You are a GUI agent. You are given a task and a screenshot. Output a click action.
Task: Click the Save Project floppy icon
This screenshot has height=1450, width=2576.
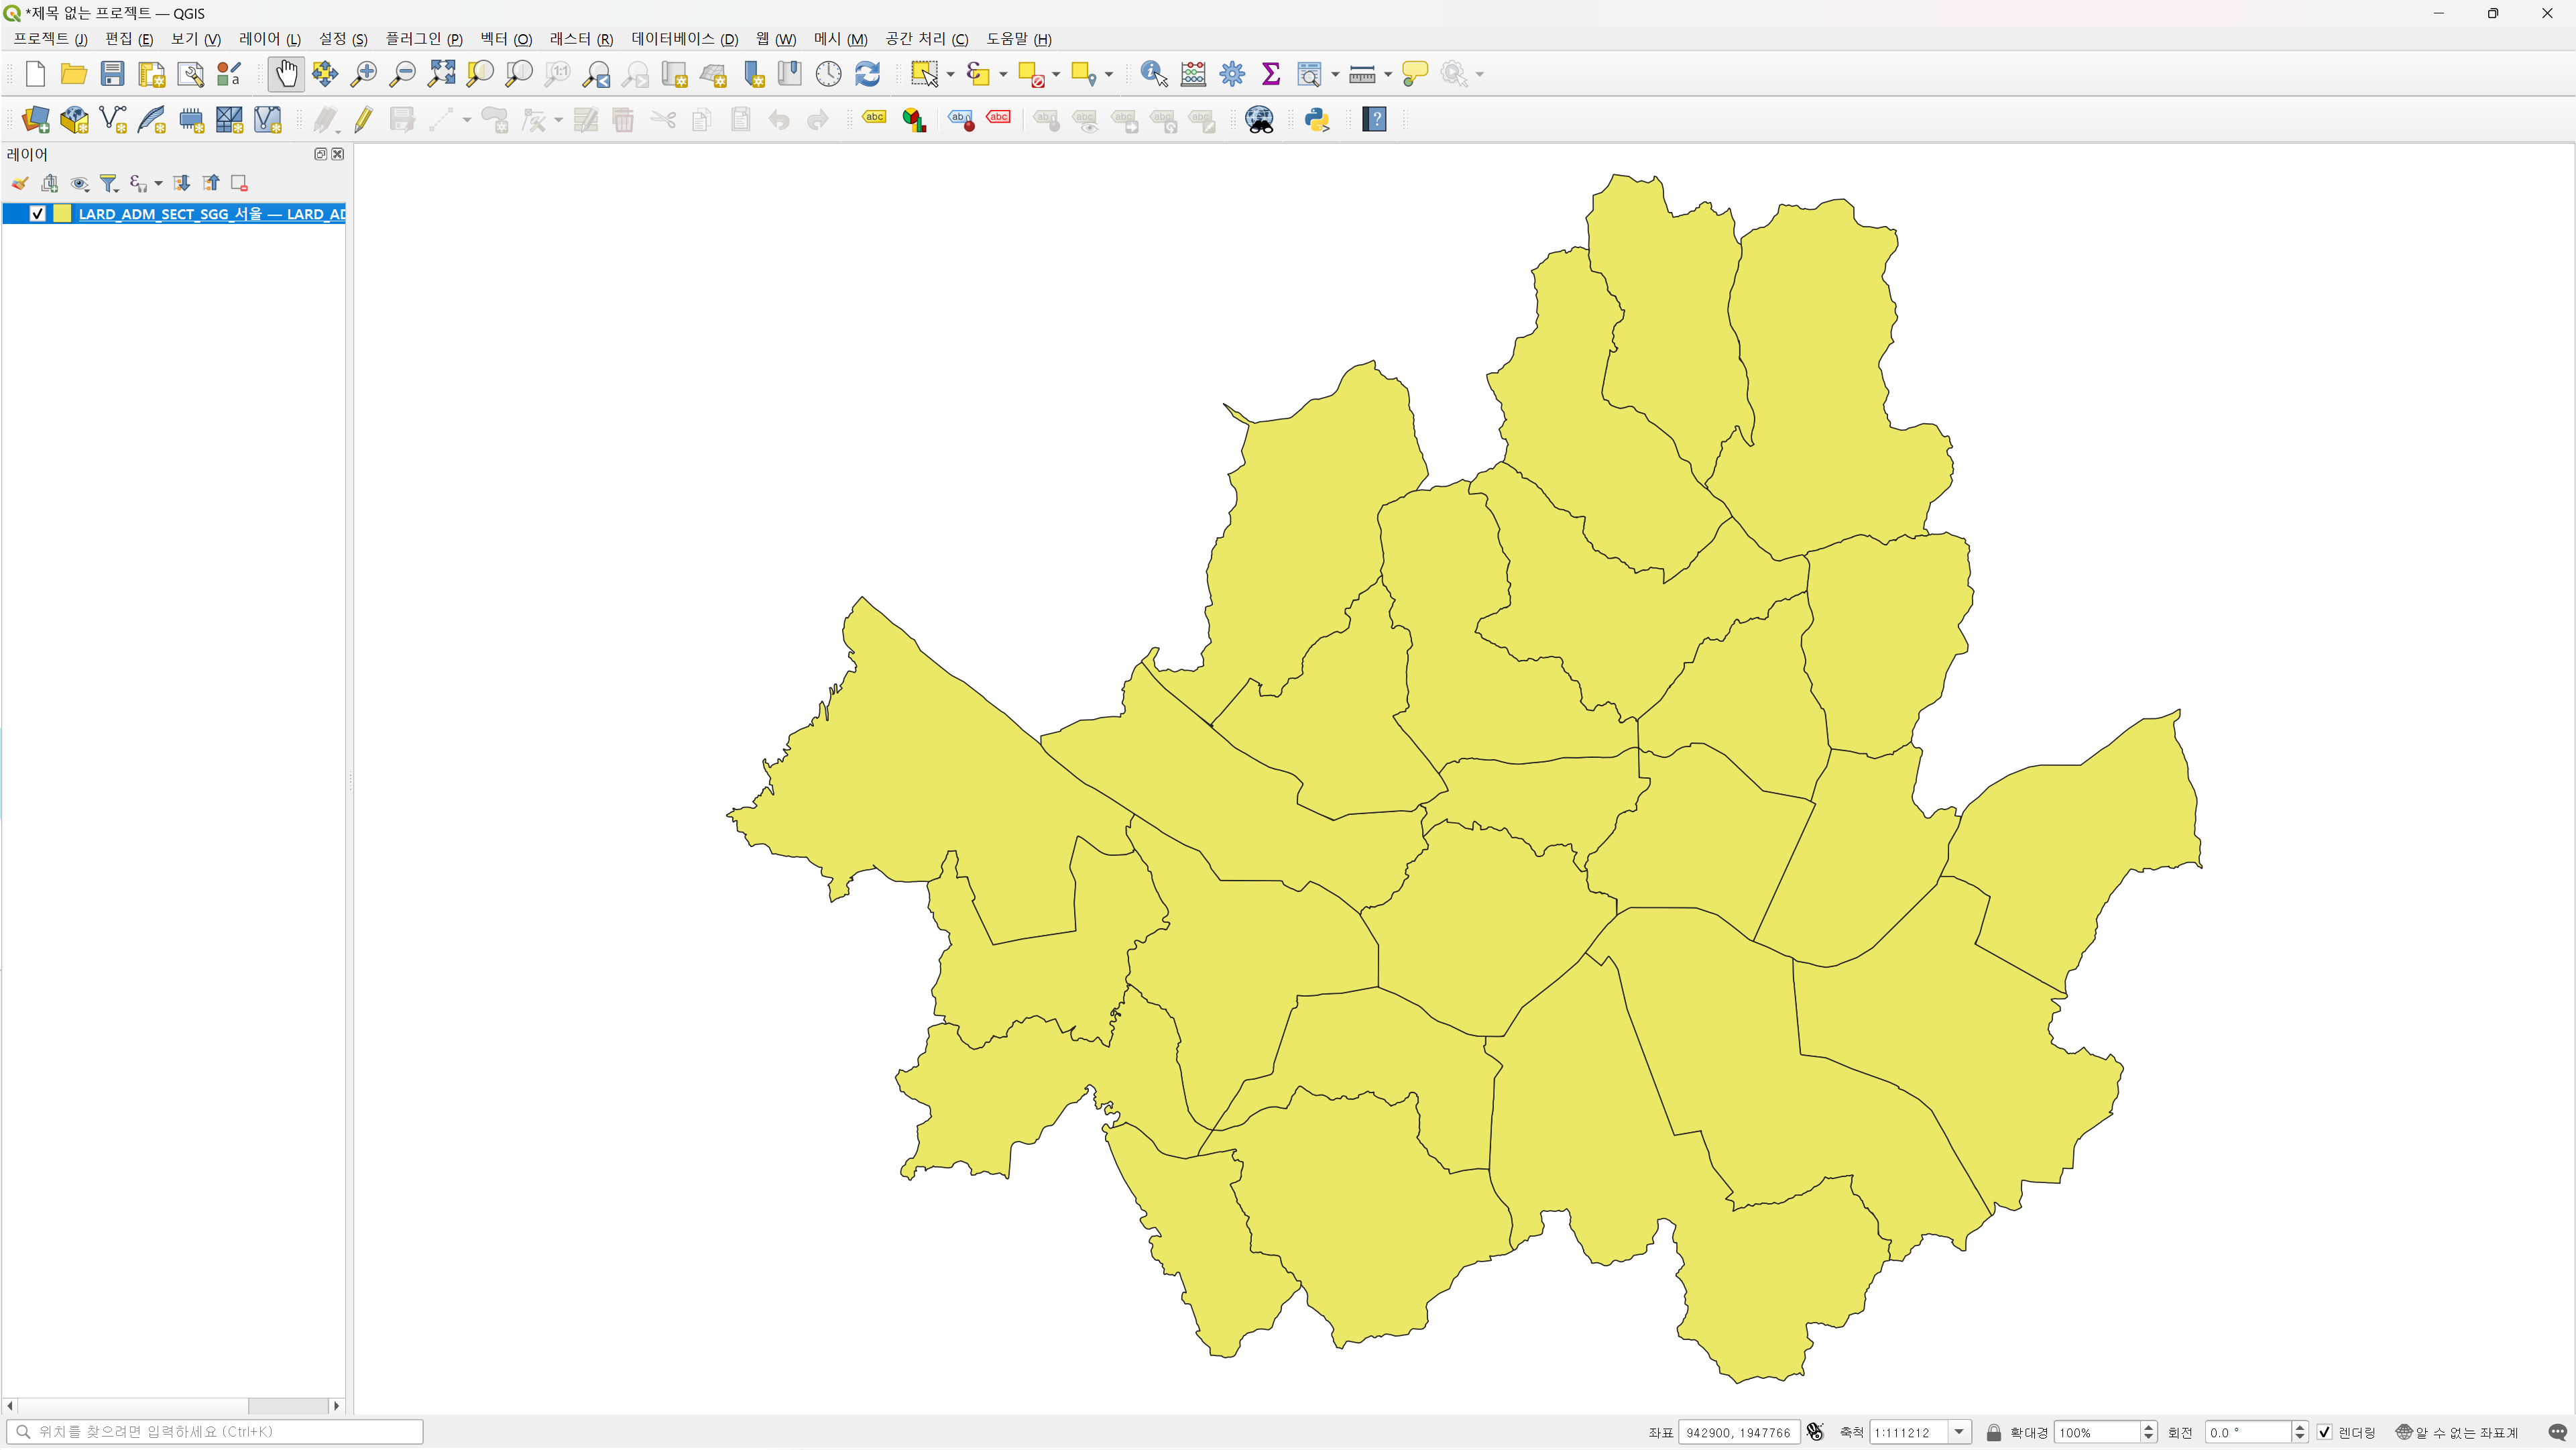(x=112, y=74)
